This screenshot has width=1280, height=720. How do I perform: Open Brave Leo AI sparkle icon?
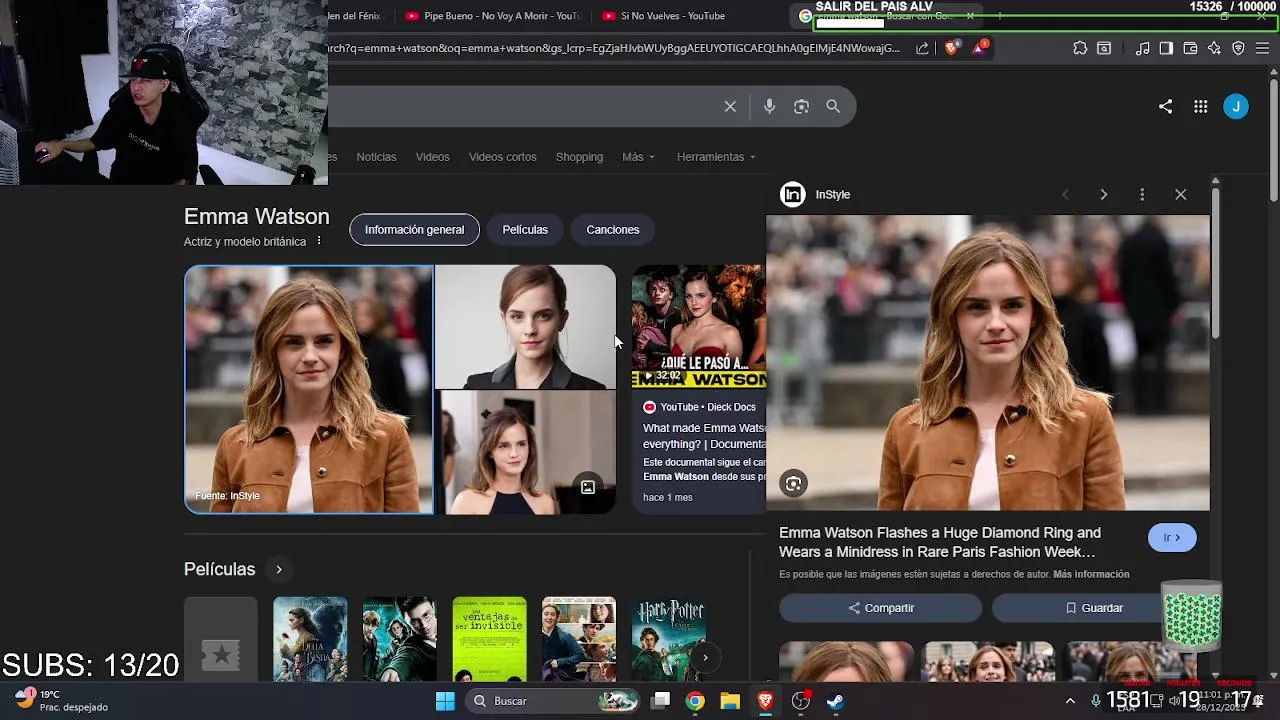pyautogui.click(x=1214, y=48)
